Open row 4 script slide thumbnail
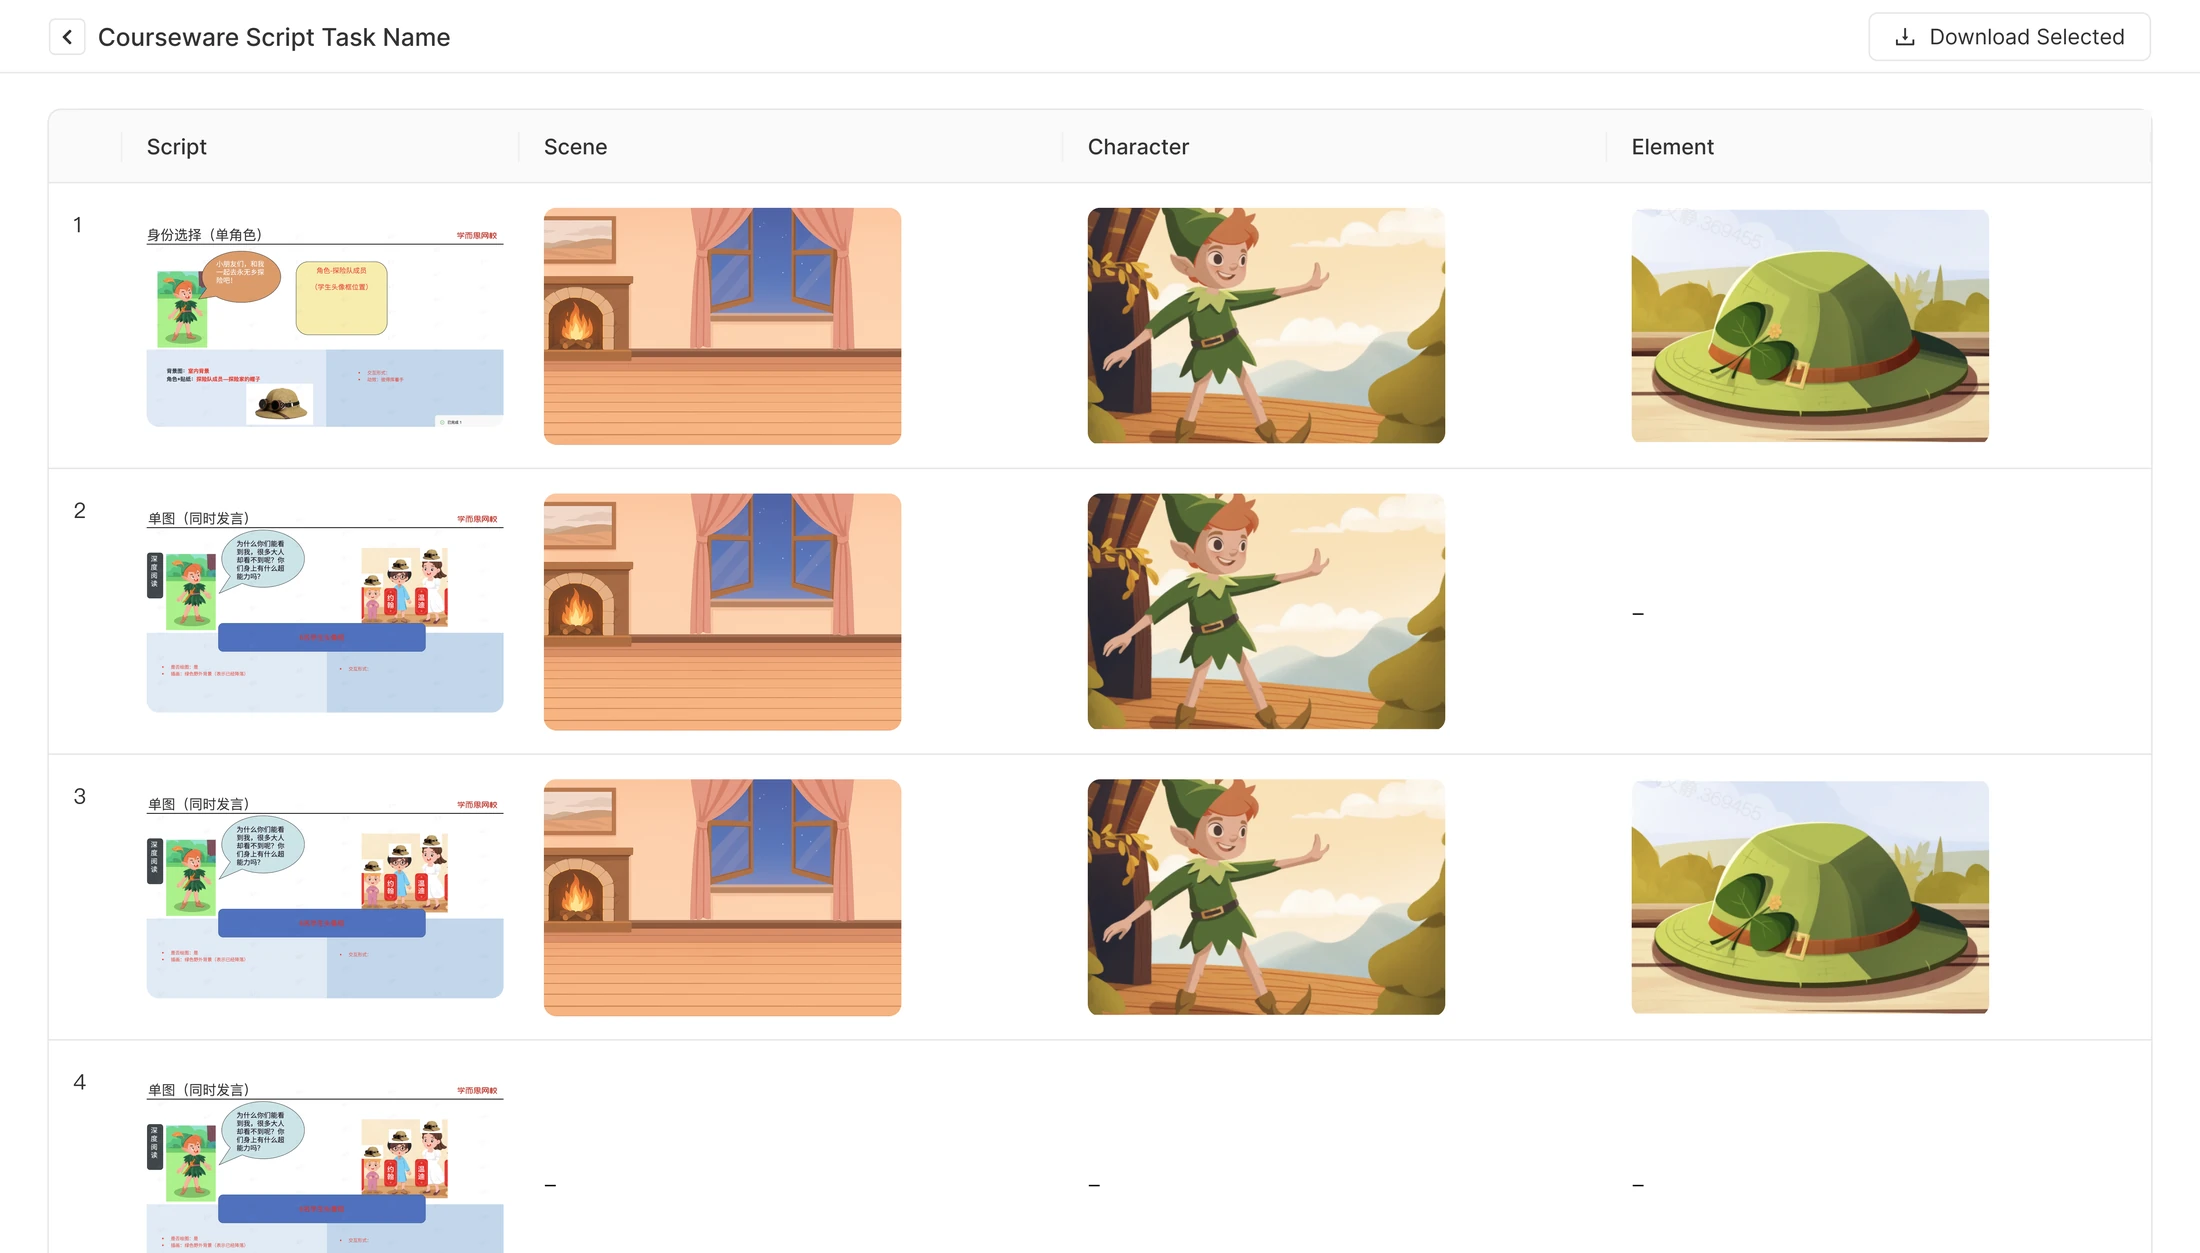2200x1253 pixels. tap(325, 1167)
